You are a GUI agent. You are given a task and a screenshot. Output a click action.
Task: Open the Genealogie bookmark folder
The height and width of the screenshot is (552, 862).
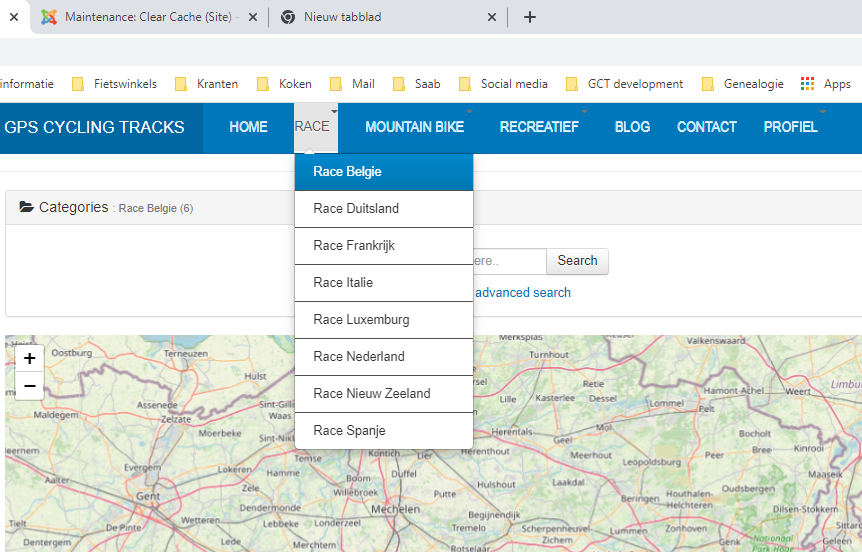point(742,84)
